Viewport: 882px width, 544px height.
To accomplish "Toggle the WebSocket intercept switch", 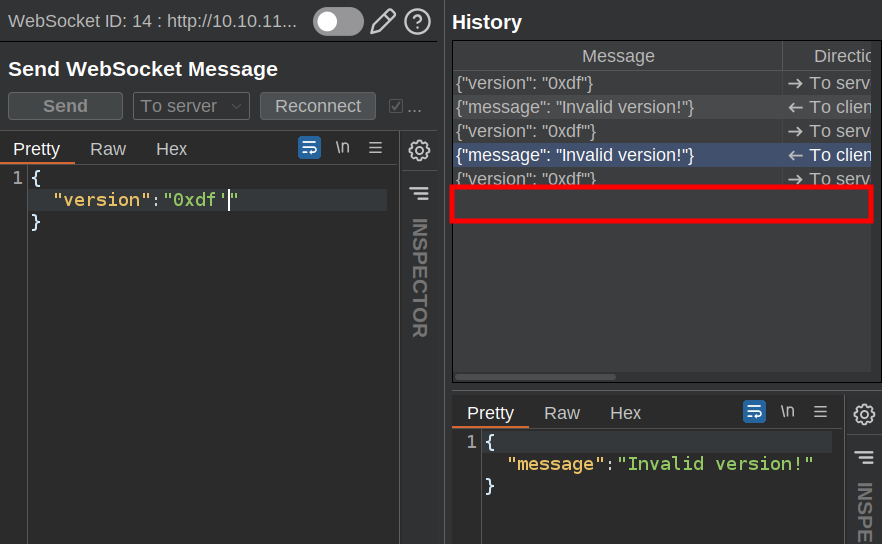I will pyautogui.click(x=338, y=21).
